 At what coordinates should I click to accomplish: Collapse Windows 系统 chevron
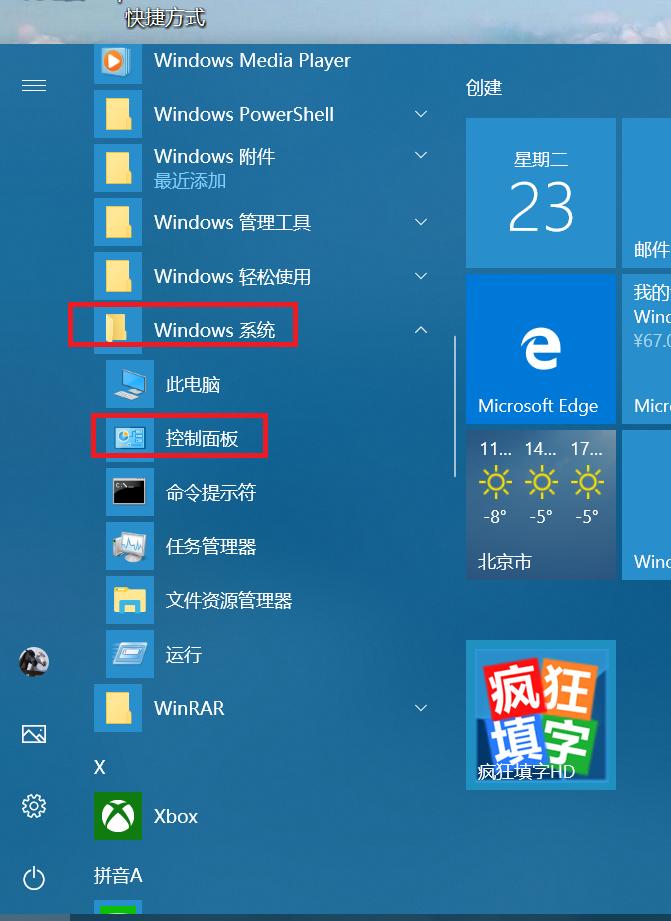(421, 330)
